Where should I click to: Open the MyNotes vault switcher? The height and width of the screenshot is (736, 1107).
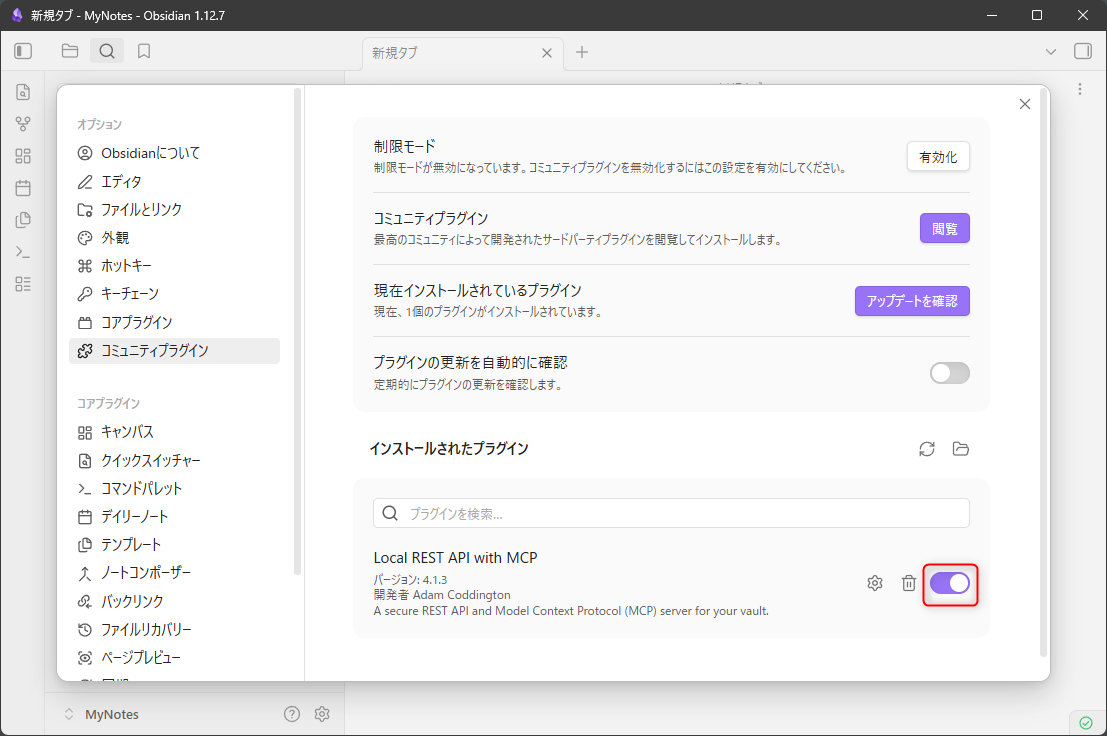(x=101, y=714)
